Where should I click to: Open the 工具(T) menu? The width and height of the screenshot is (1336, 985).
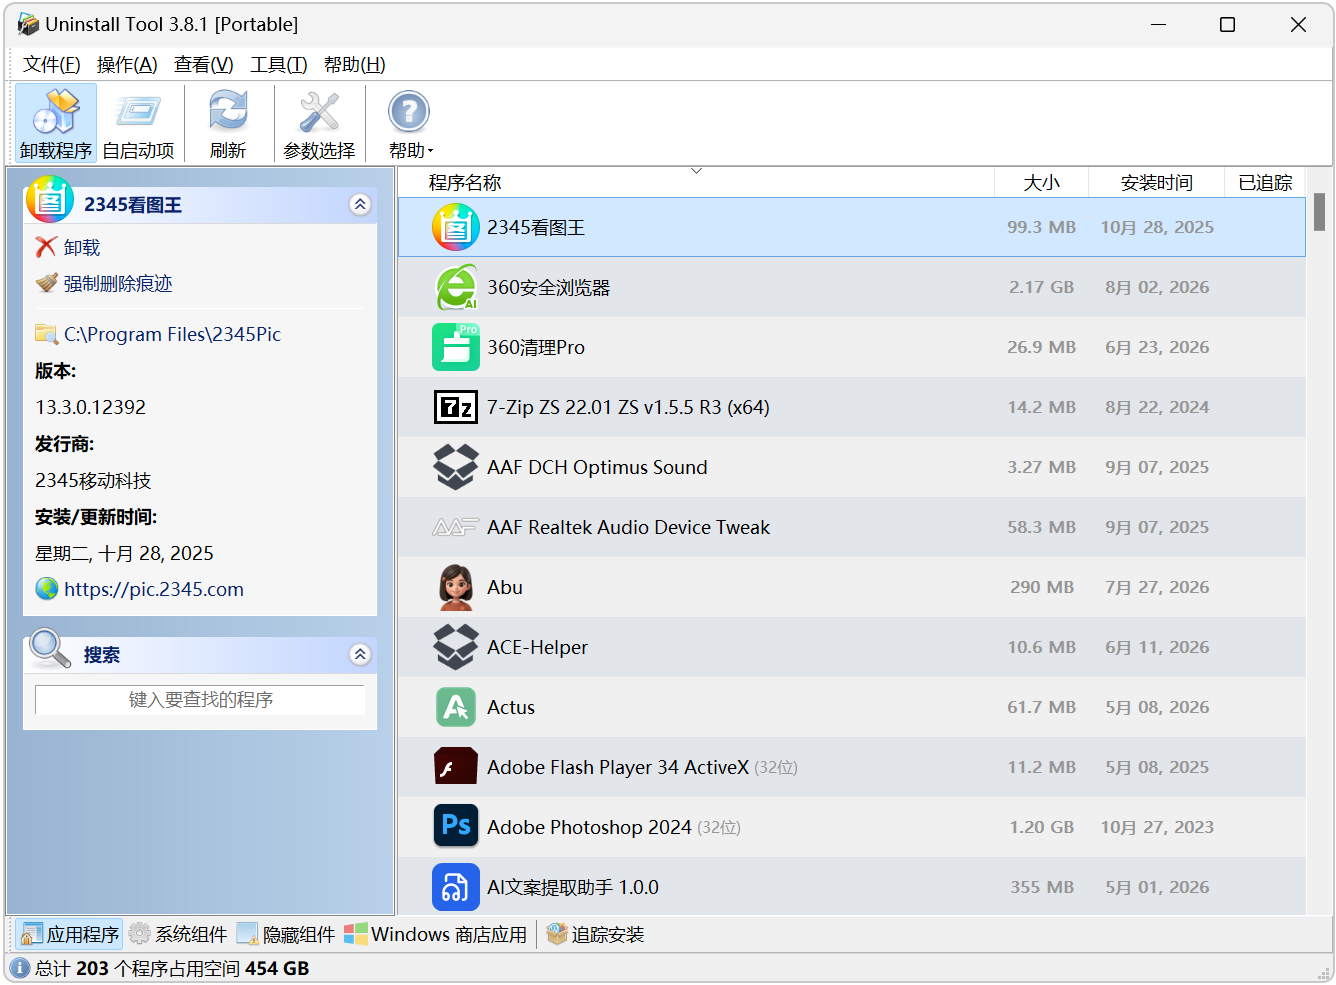(279, 65)
